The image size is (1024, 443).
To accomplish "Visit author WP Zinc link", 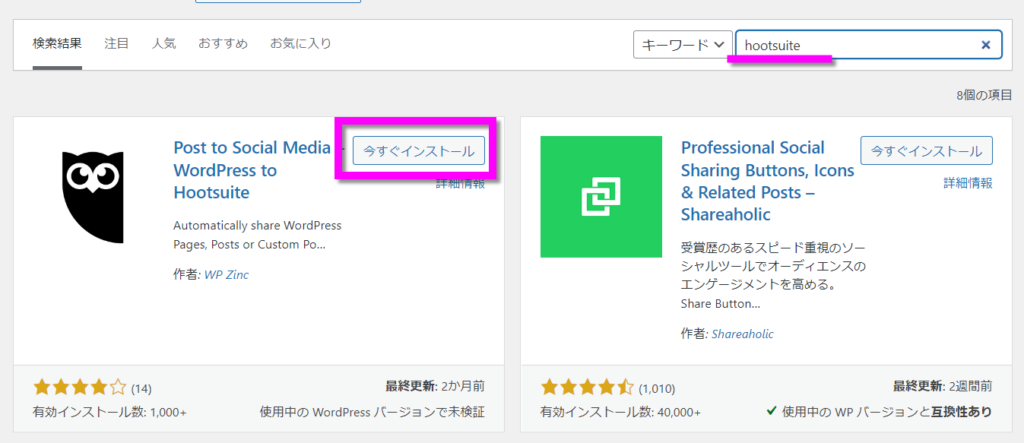I will (x=227, y=275).
